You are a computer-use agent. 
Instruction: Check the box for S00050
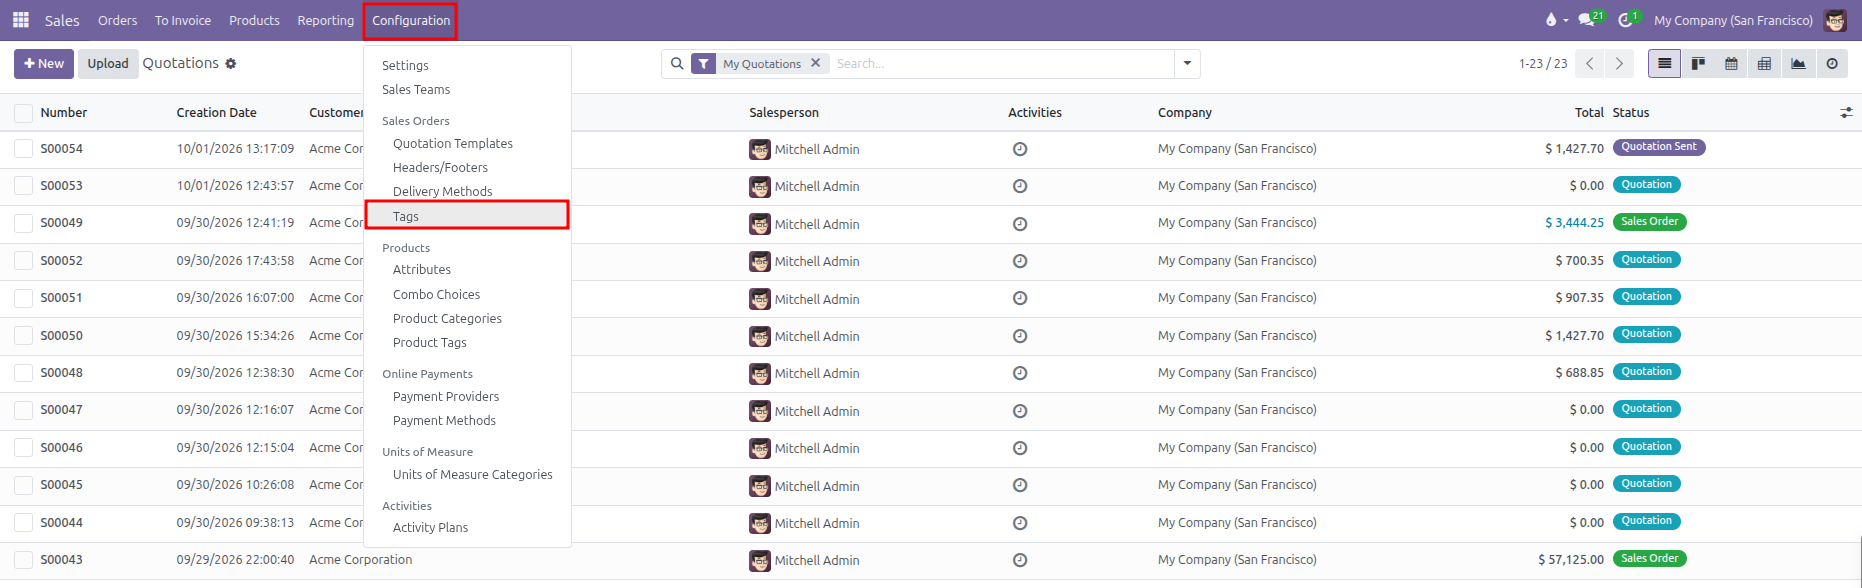click(23, 336)
